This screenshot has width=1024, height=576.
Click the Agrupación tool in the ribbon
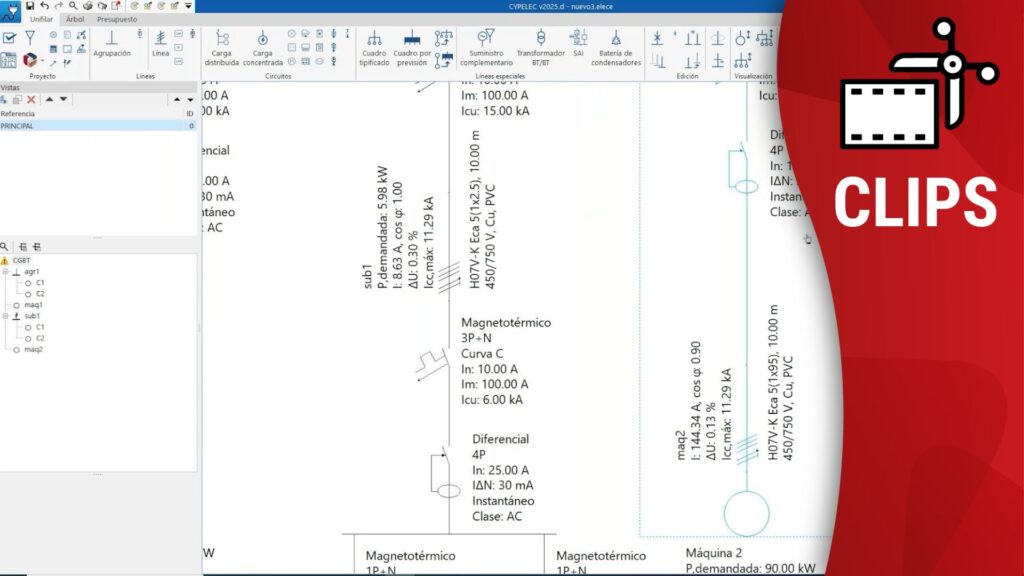pyautogui.click(x=112, y=43)
